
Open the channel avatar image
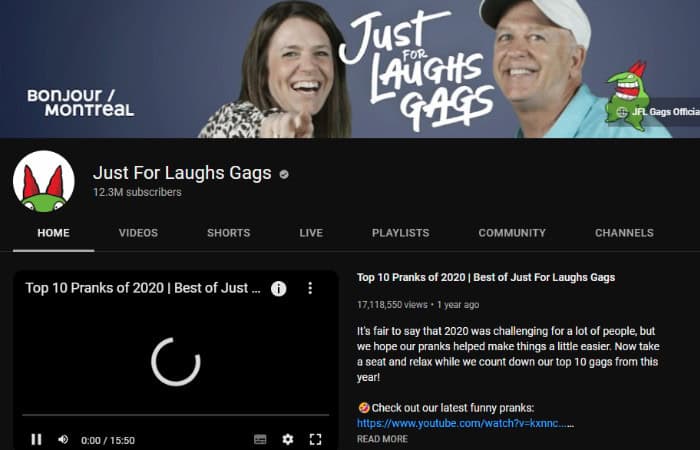tap(44, 181)
